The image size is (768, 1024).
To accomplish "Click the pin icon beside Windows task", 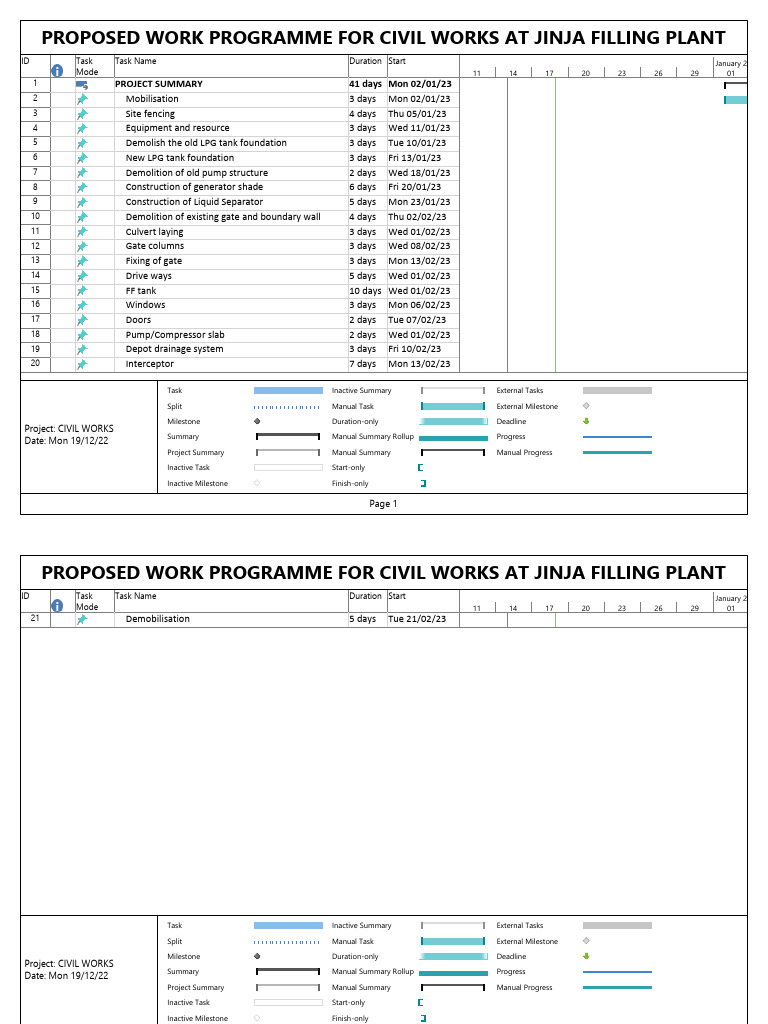I will click(x=82, y=306).
